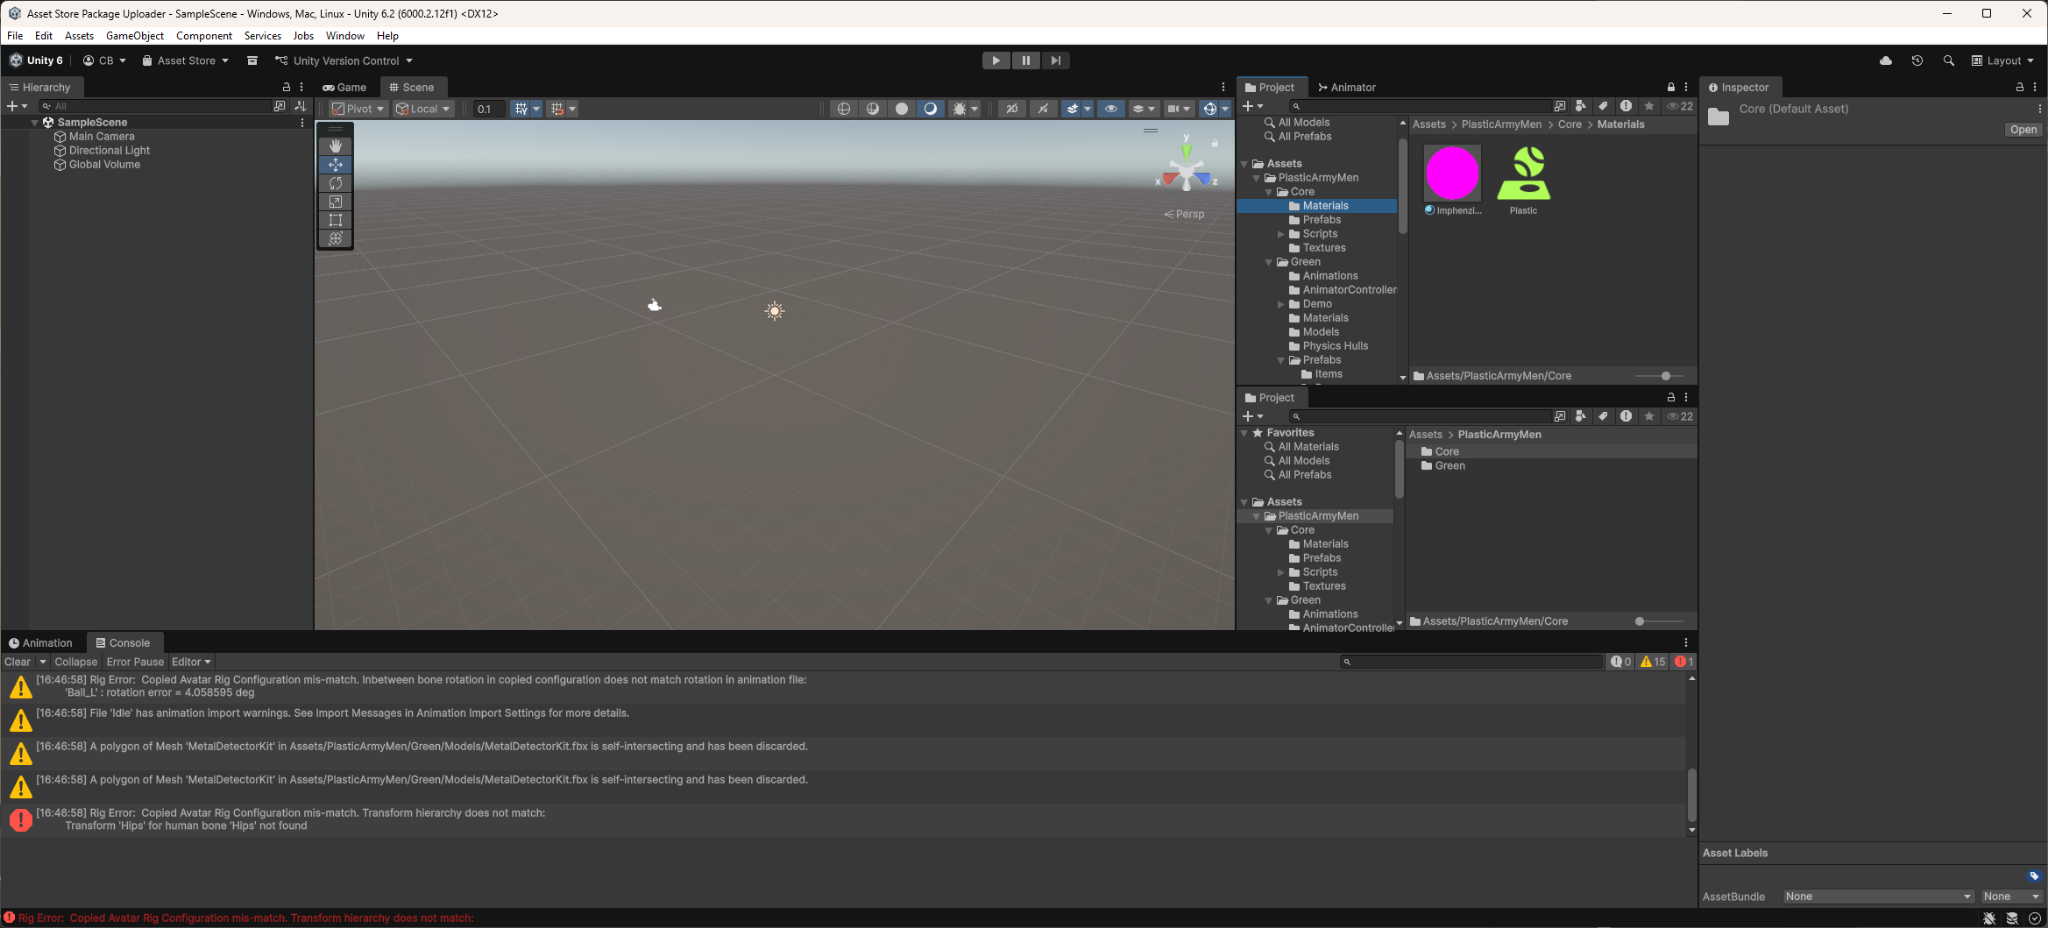The height and width of the screenshot is (928, 2048).
Task: Select the Scale tool
Action: pyautogui.click(x=335, y=202)
